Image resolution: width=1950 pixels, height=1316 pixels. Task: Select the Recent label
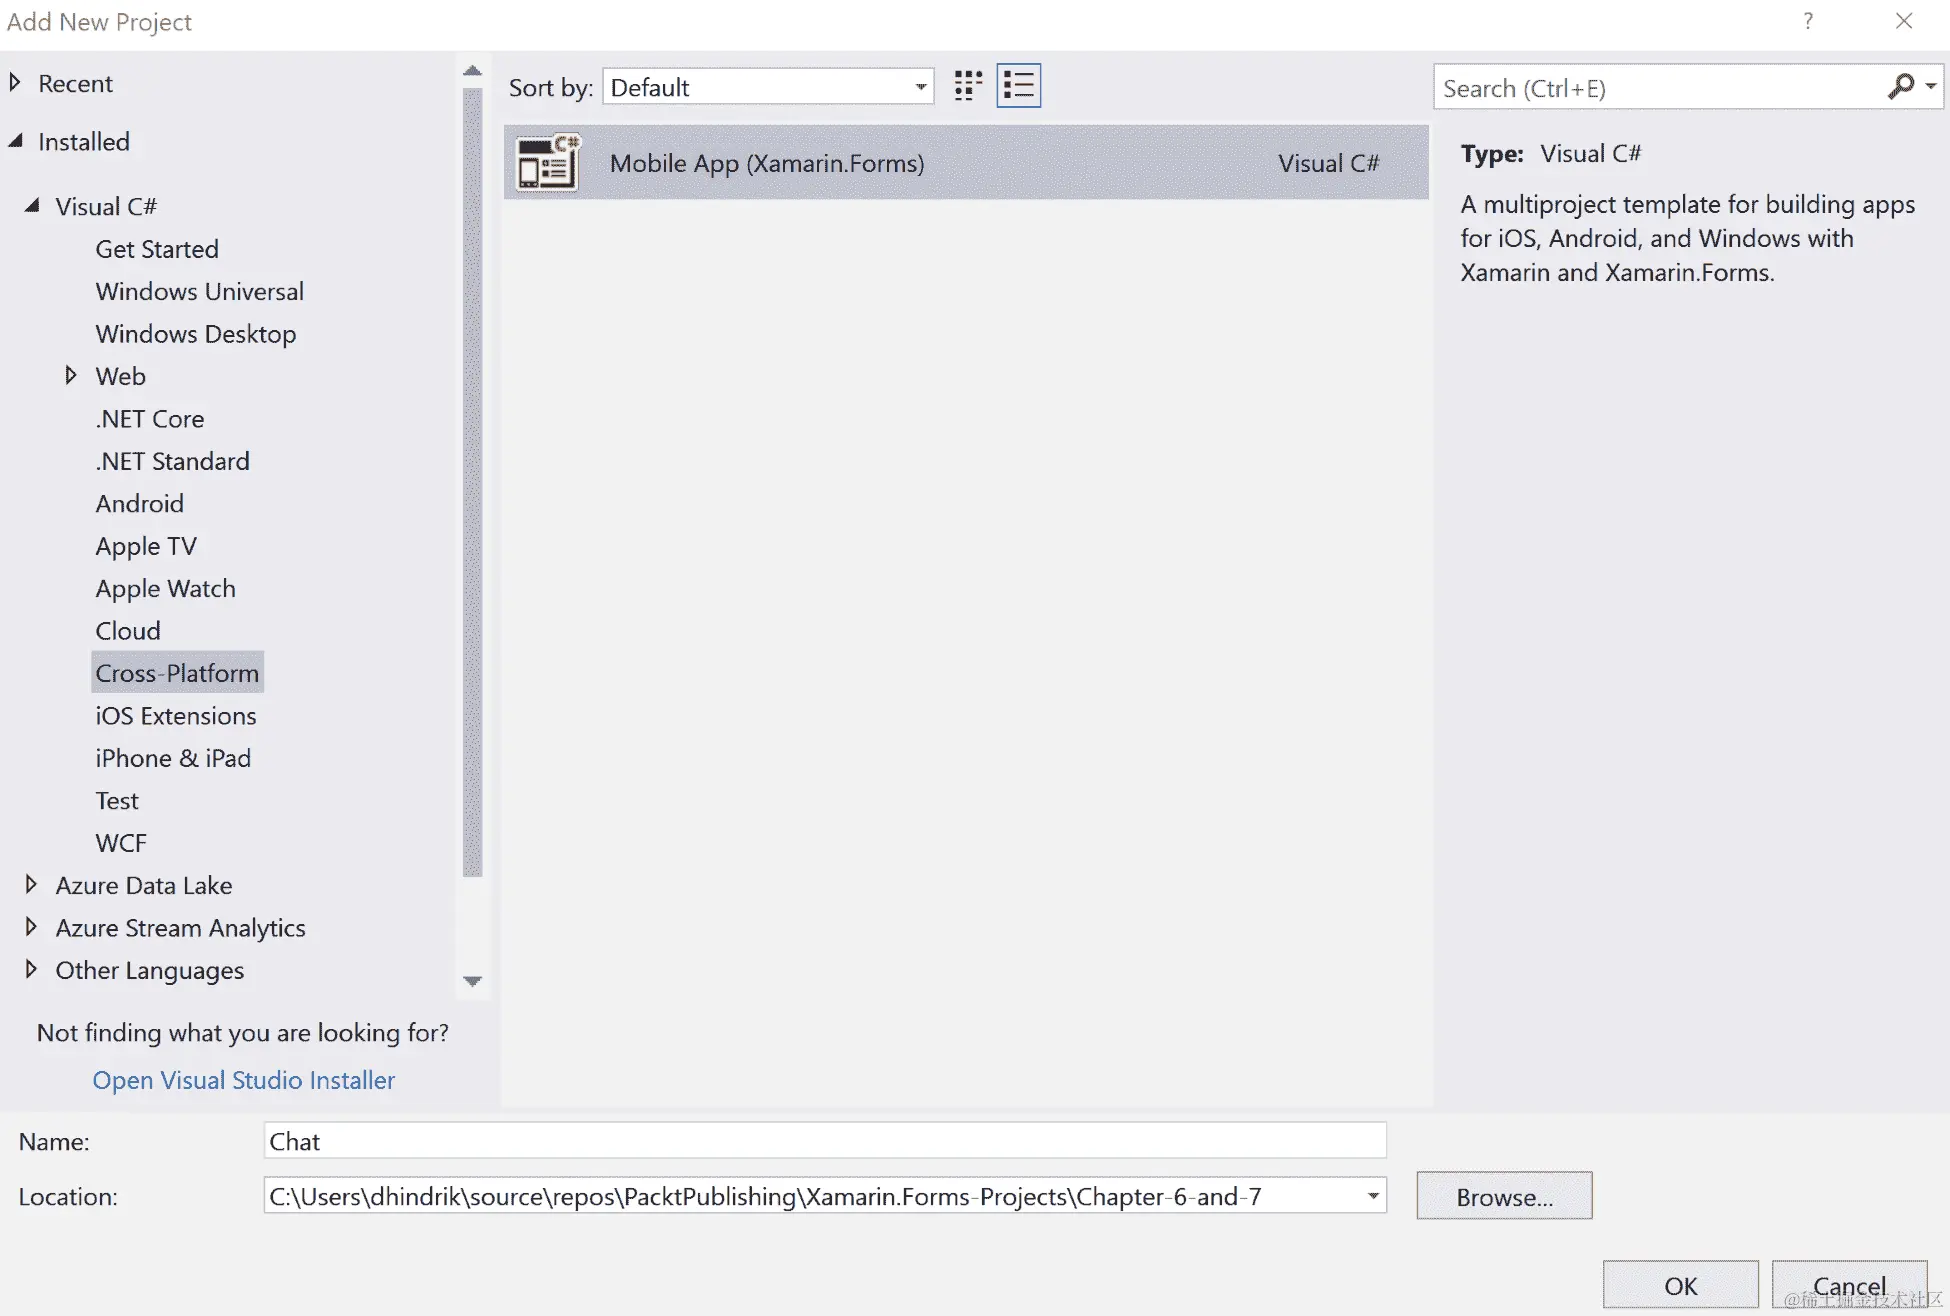click(x=76, y=83)
